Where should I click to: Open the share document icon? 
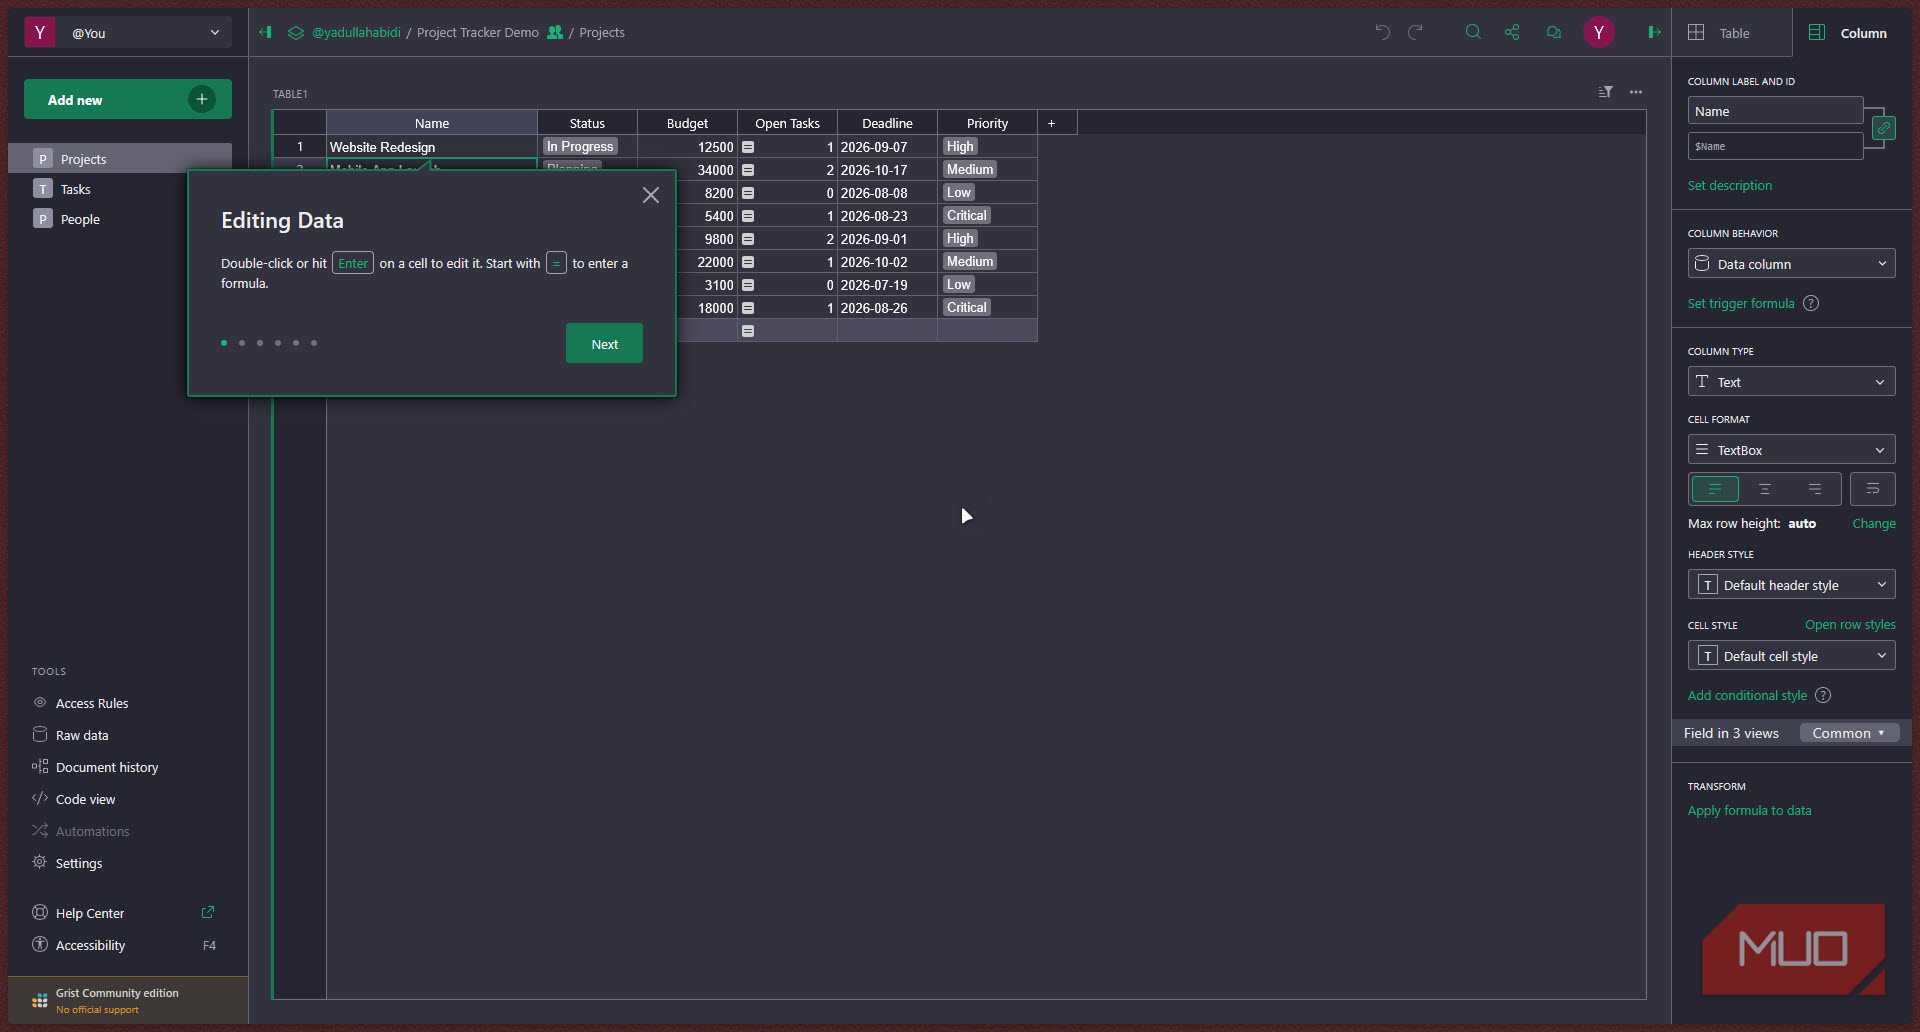(x=1512, y=32)
